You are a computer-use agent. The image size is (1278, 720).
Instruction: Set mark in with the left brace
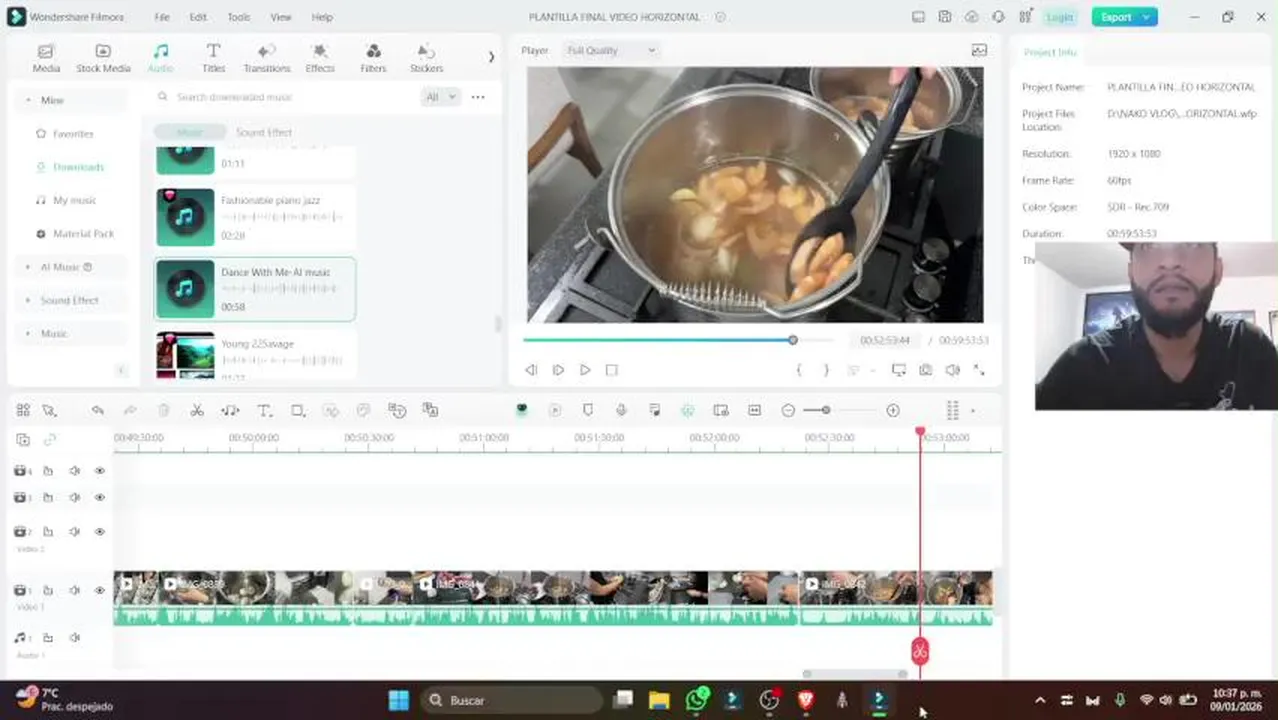(798, 370)
